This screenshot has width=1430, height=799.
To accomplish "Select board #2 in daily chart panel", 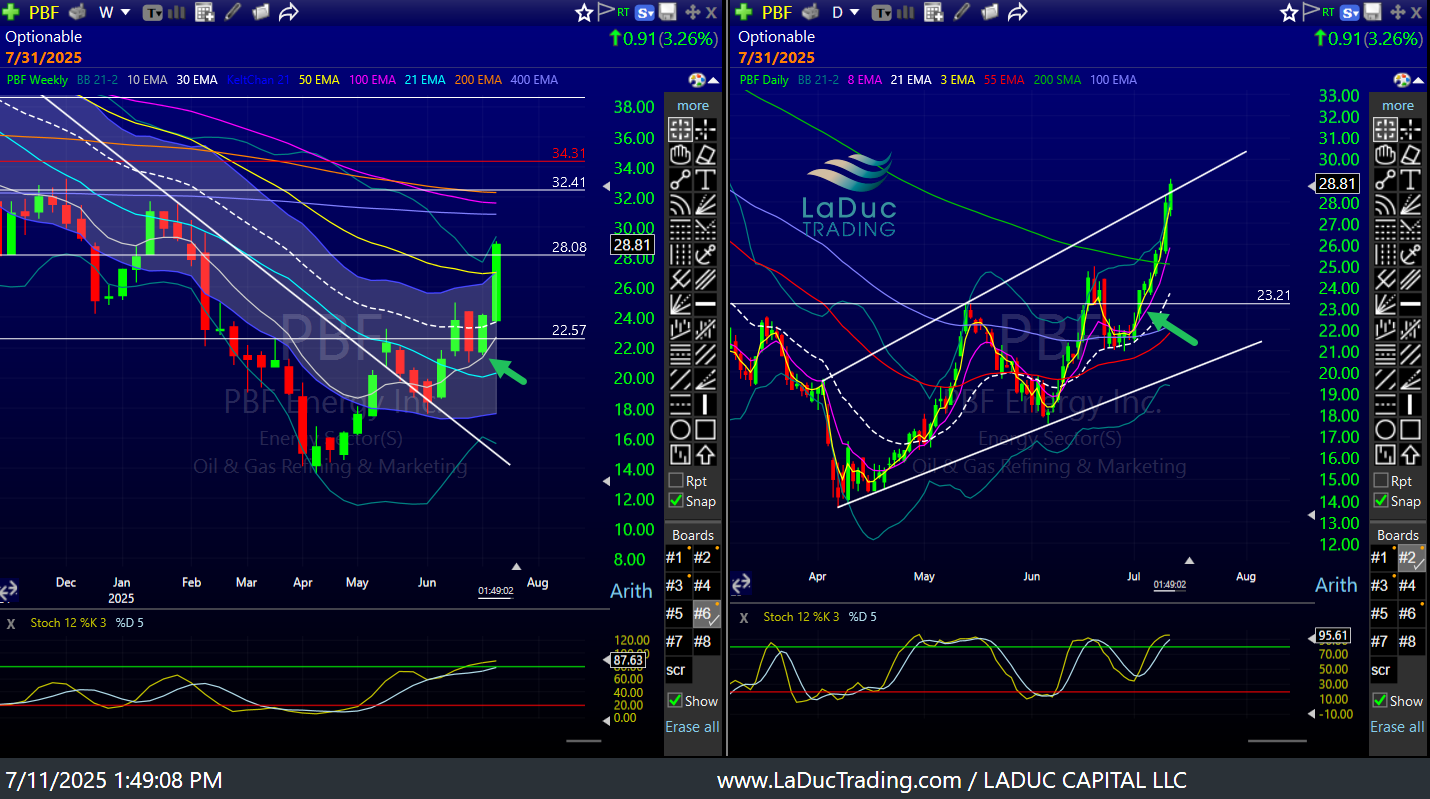I will point(1410,558).
